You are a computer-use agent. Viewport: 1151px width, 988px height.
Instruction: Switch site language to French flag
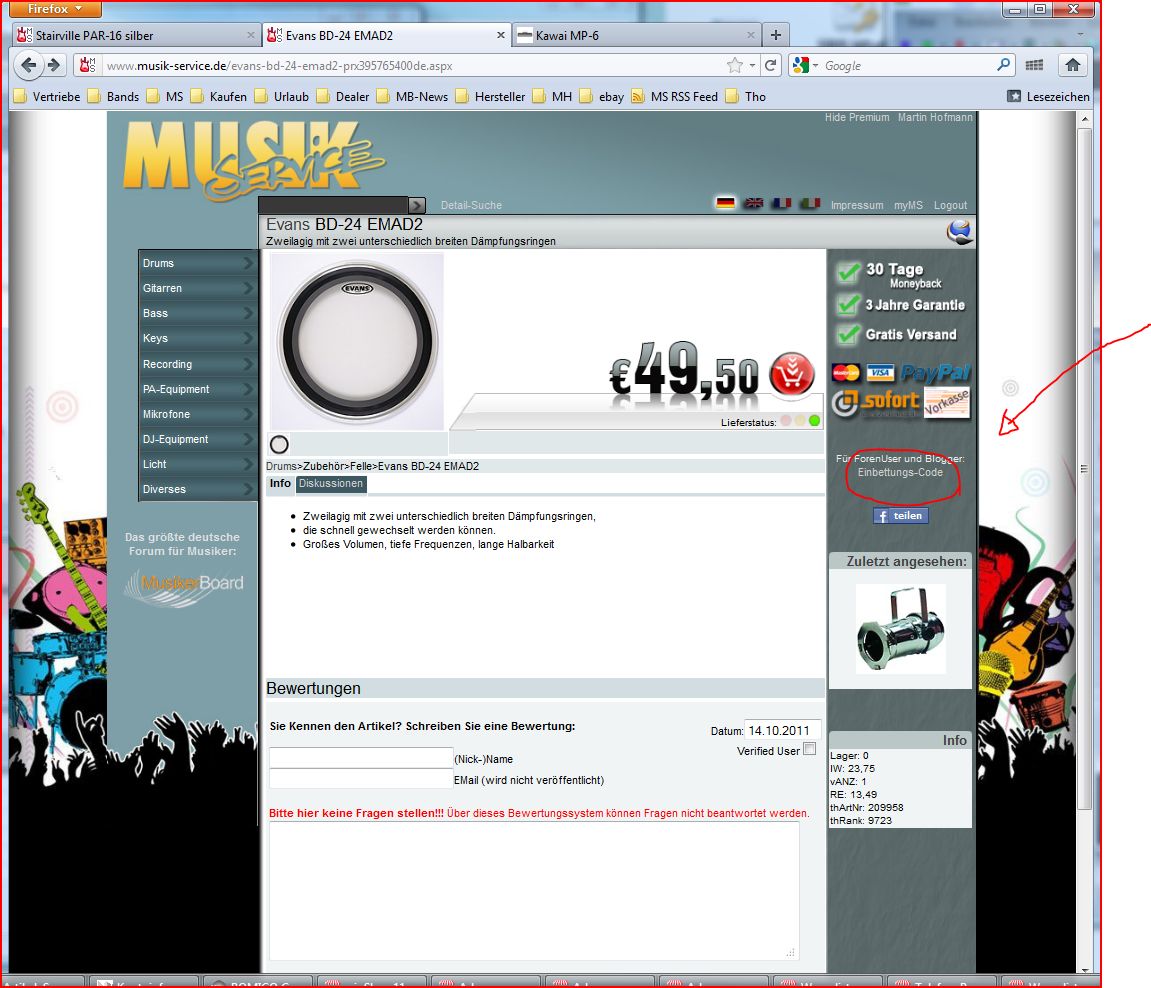[781, 203]
